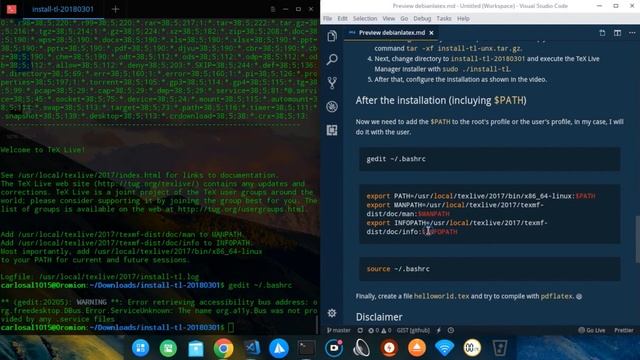
Task: Click the clock icon in status bar
Action: [451, 330]
